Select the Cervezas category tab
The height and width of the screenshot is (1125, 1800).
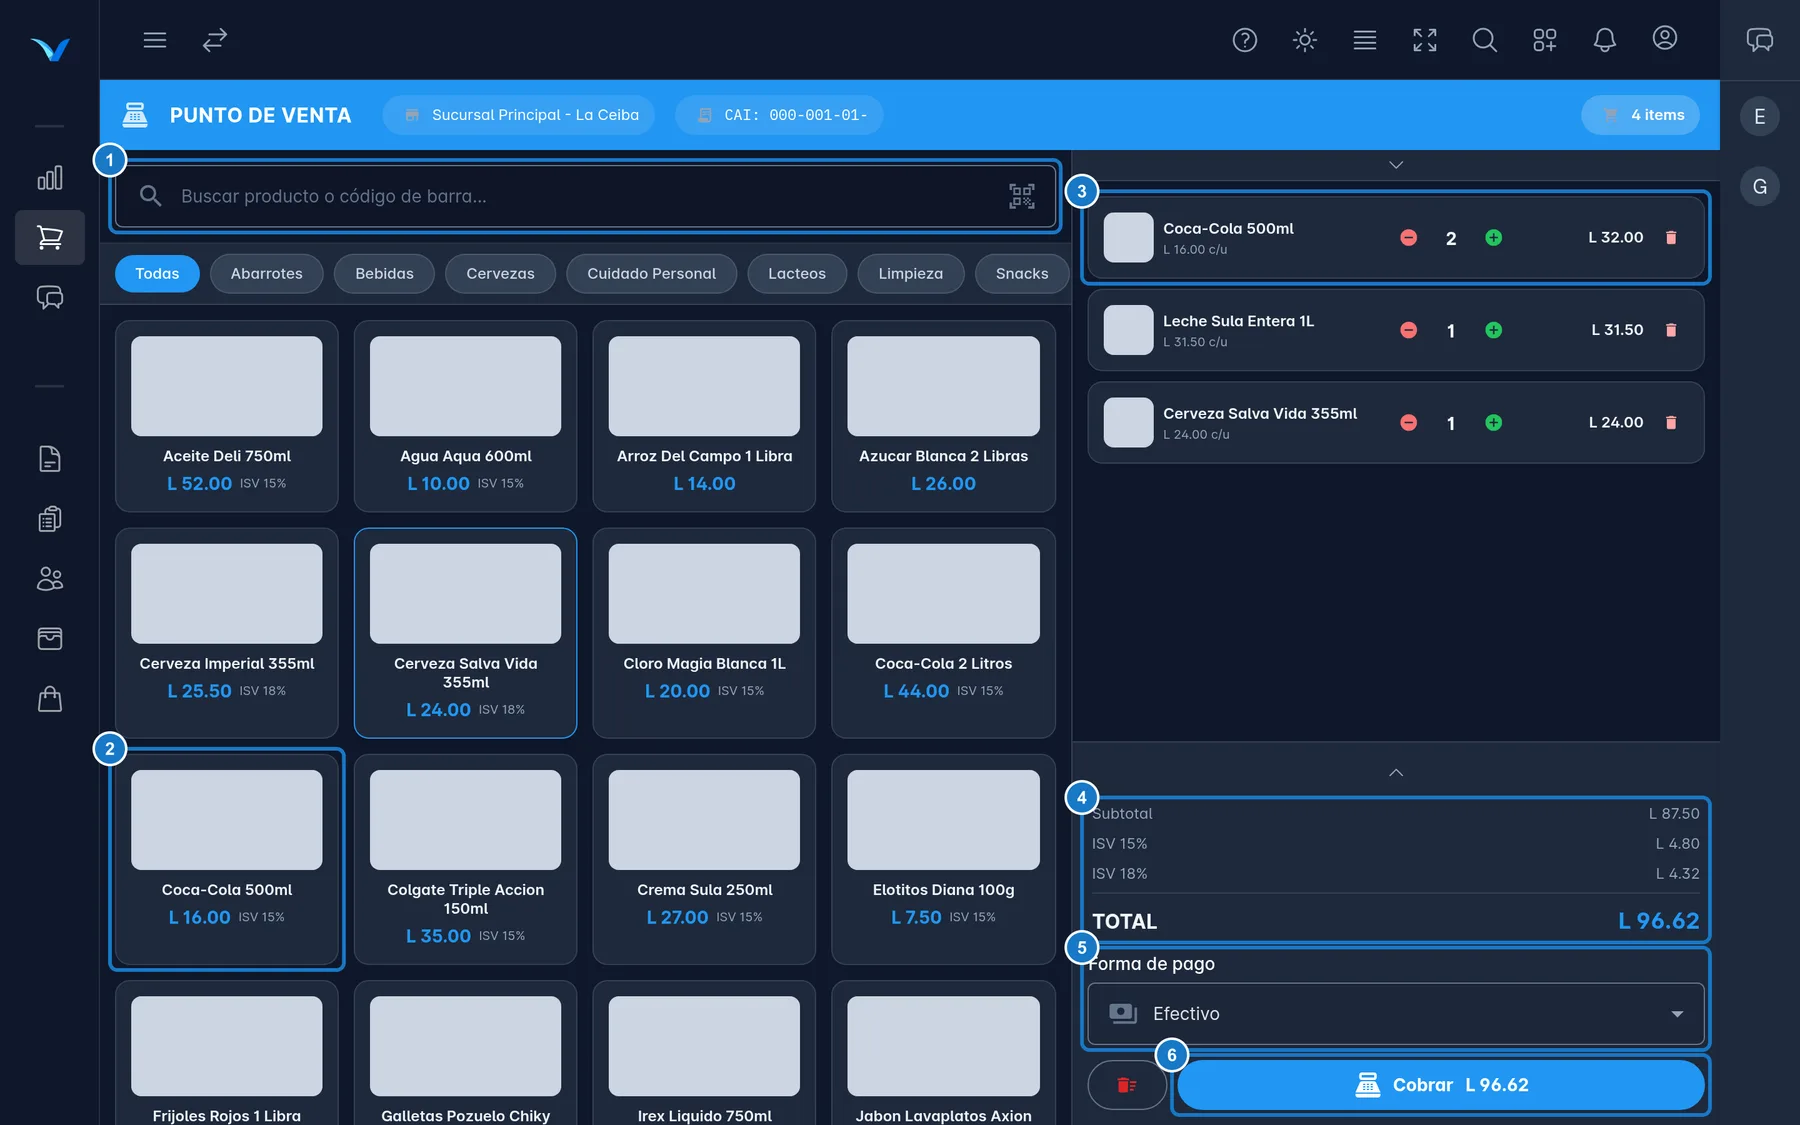(501, 274)
